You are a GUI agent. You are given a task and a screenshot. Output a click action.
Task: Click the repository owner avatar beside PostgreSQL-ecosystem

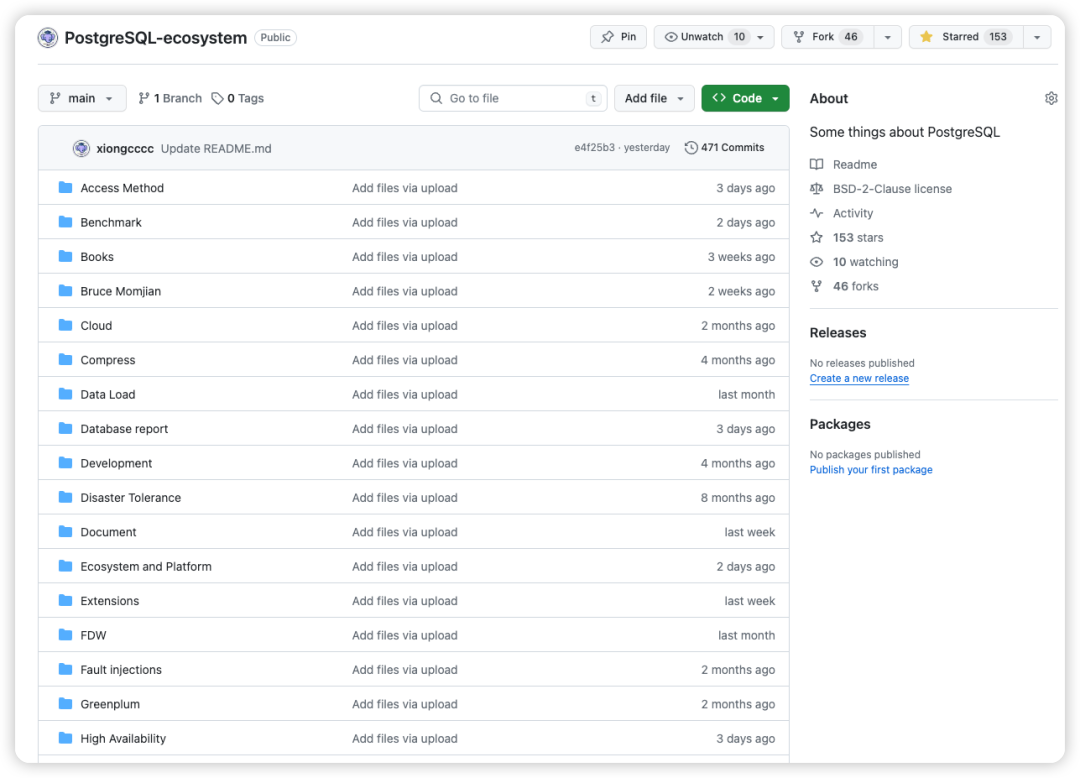(x=48, y=37)
